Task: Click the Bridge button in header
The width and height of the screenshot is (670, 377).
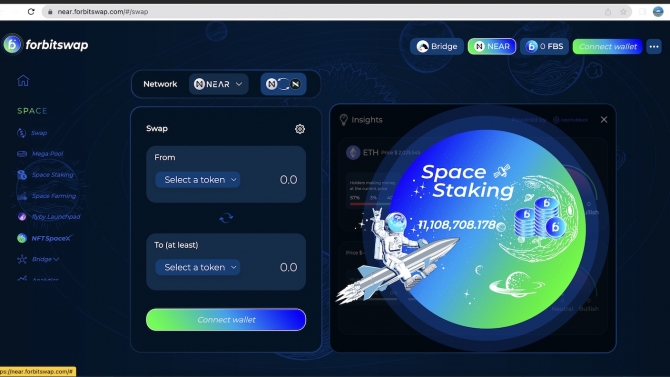Action: (437, 46)
